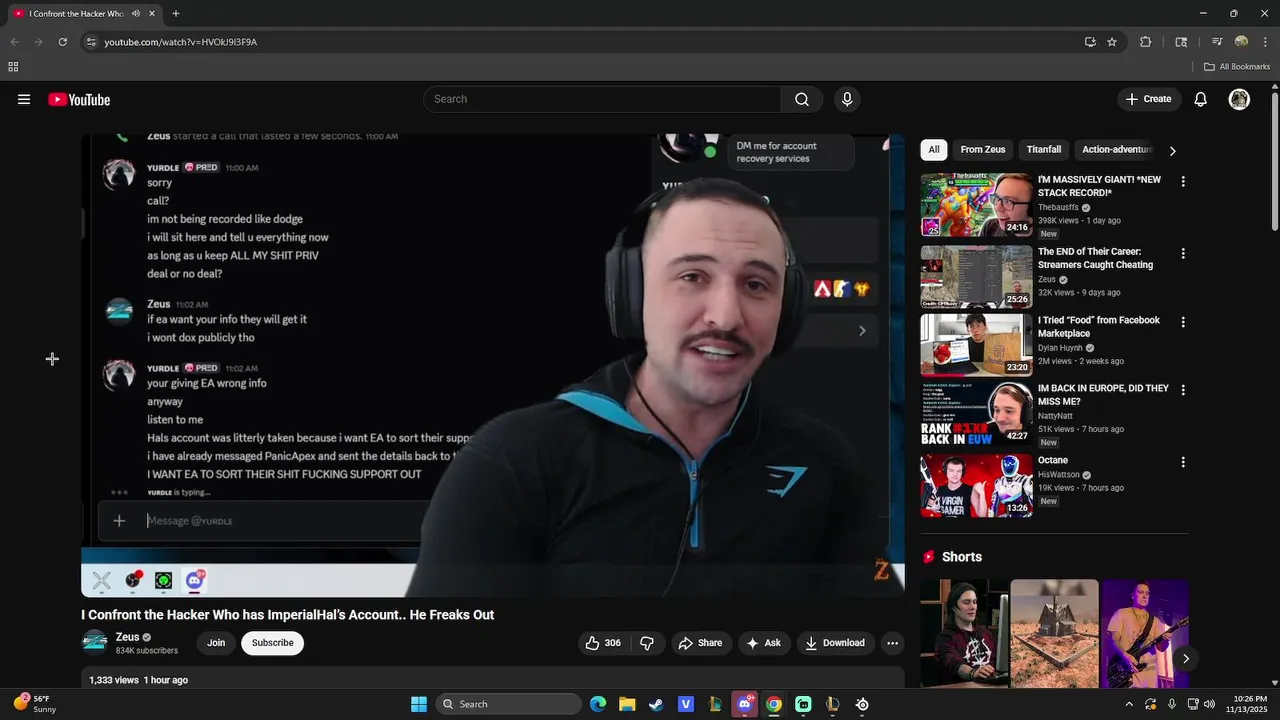Show hidden system tray icons

(x=1129, y=704)
